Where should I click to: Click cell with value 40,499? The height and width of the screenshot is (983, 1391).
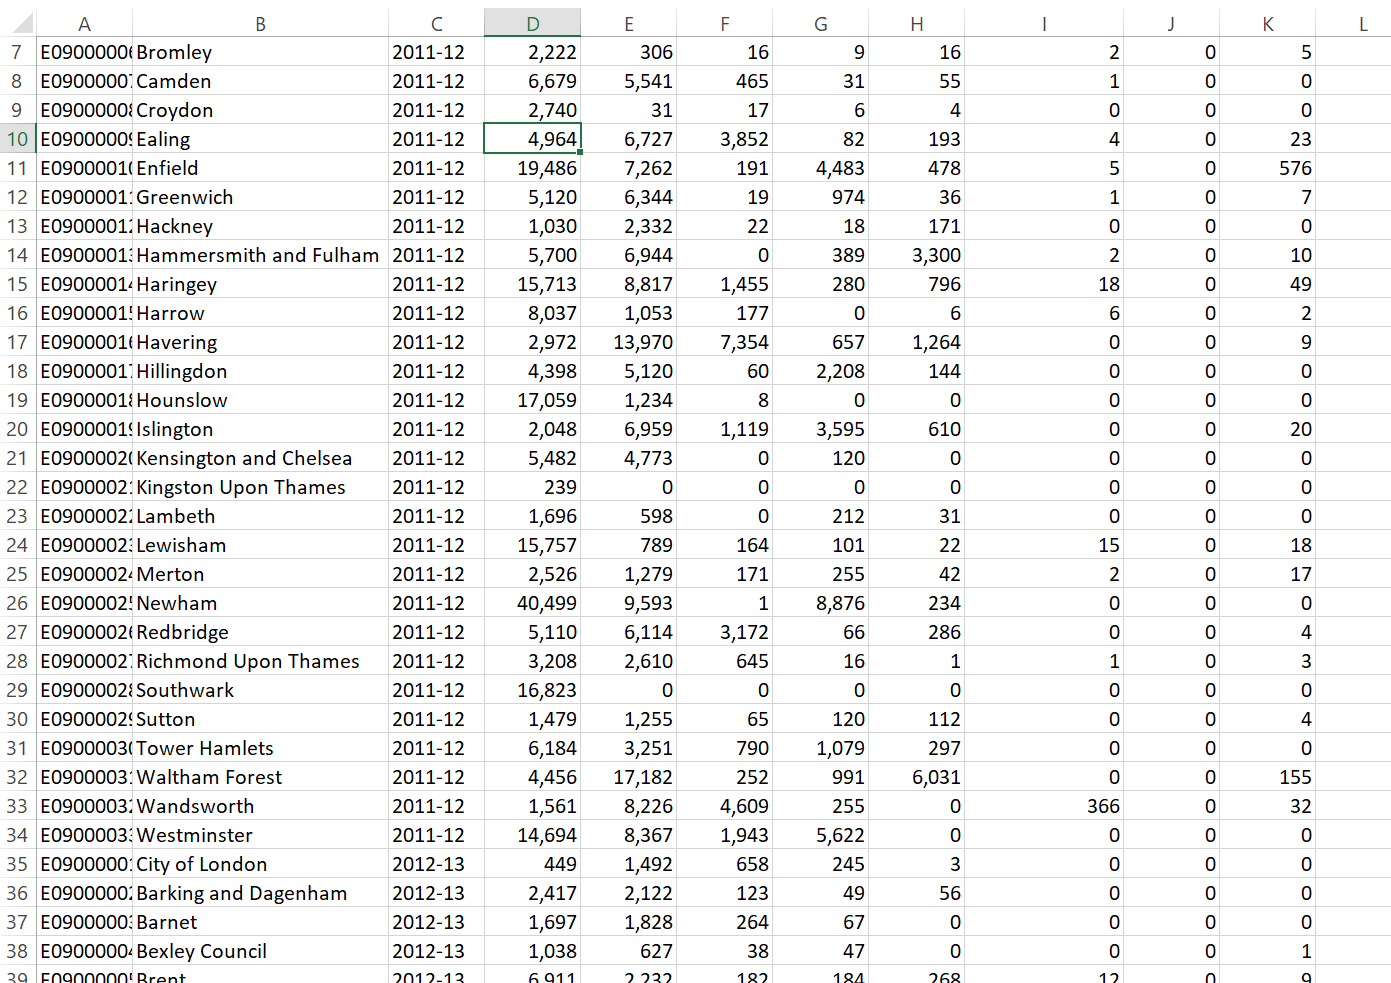tap(532, 603)
